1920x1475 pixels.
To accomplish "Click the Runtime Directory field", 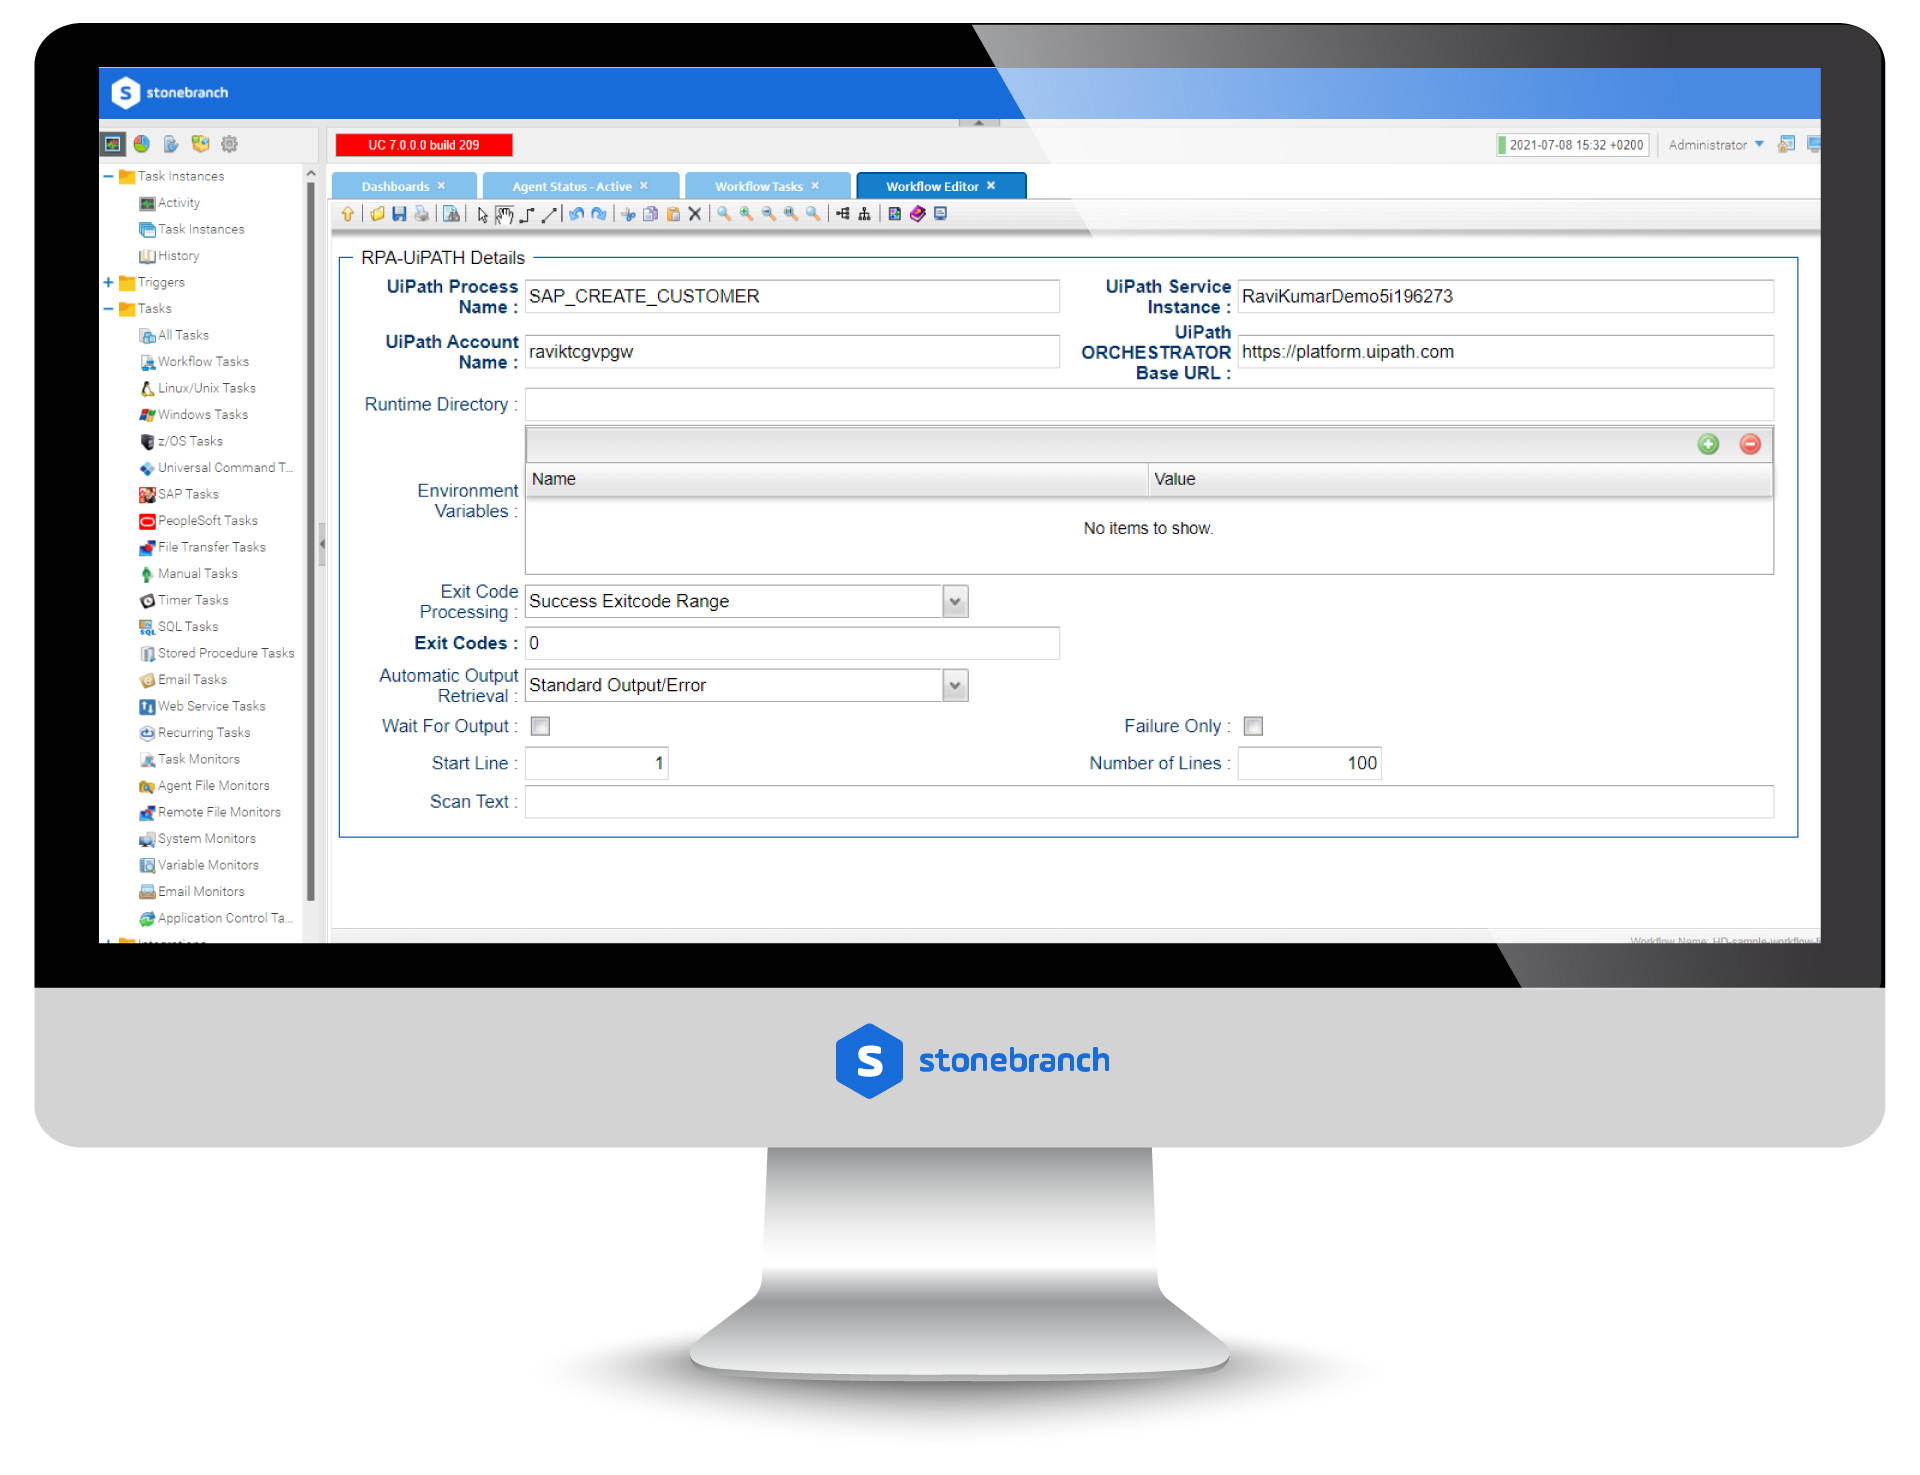I will [x=1149, y=405].
